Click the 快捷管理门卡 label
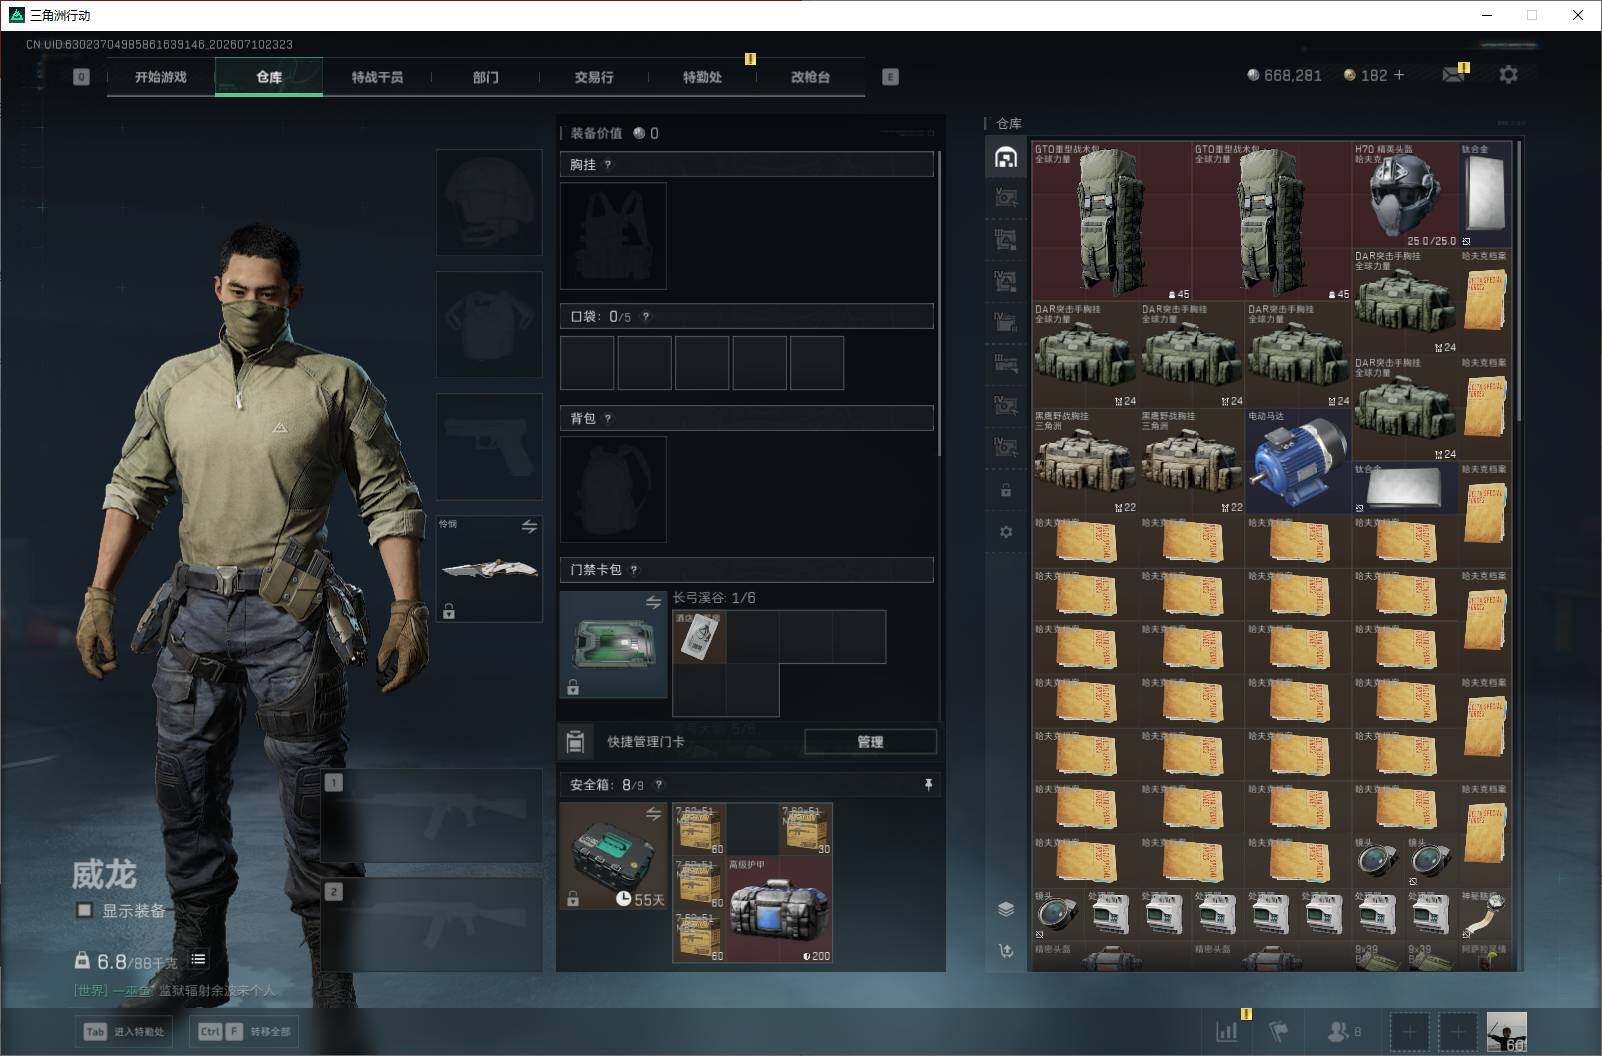1602x1056 pixels. click(646, 742)
